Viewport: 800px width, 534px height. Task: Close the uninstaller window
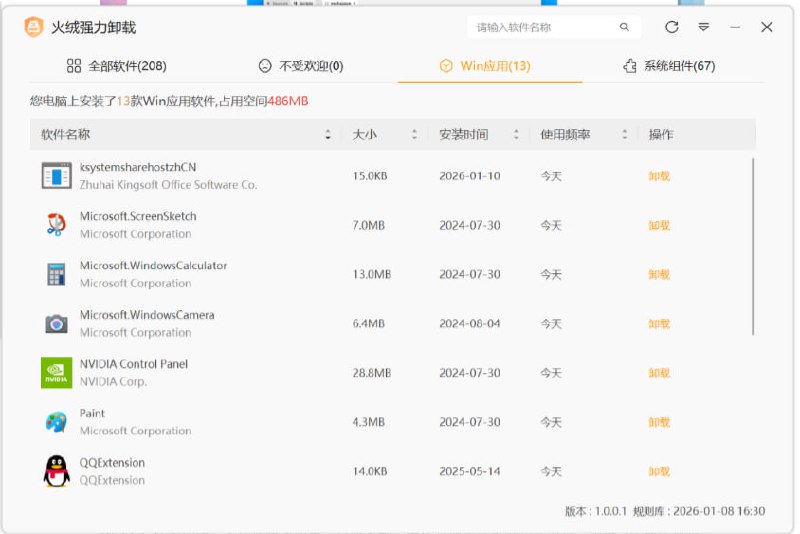766,27
